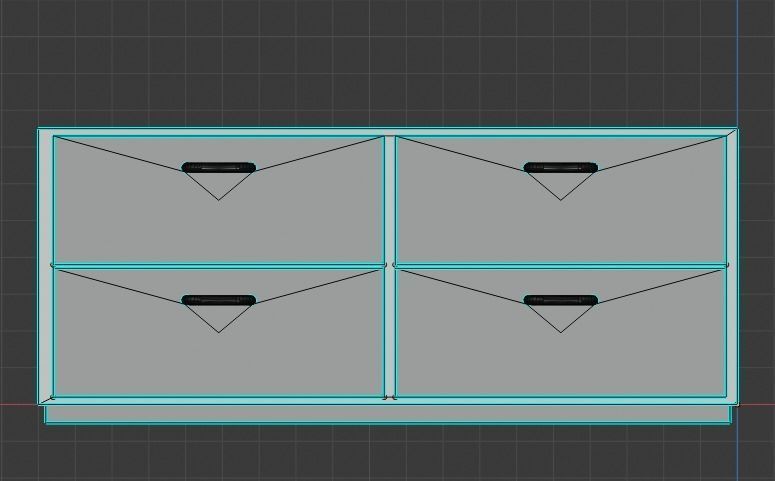This screenshot has width=775, height=481.
Task: Select the bottom-left drawer's black handle
Action: click(x=218, y=300)
